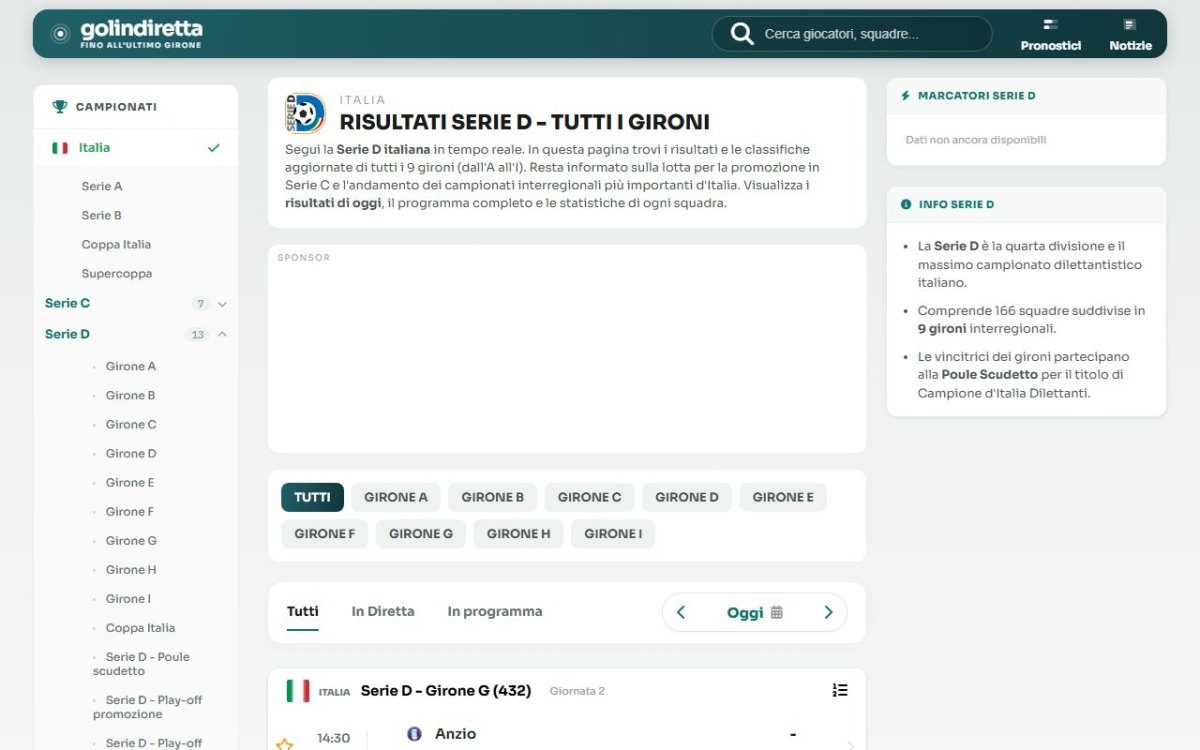This screenshot has width=1200, height=750.
Task: Open Serie D - Play-off promozione
Action: pyautogui.click(x=147, y=707)
